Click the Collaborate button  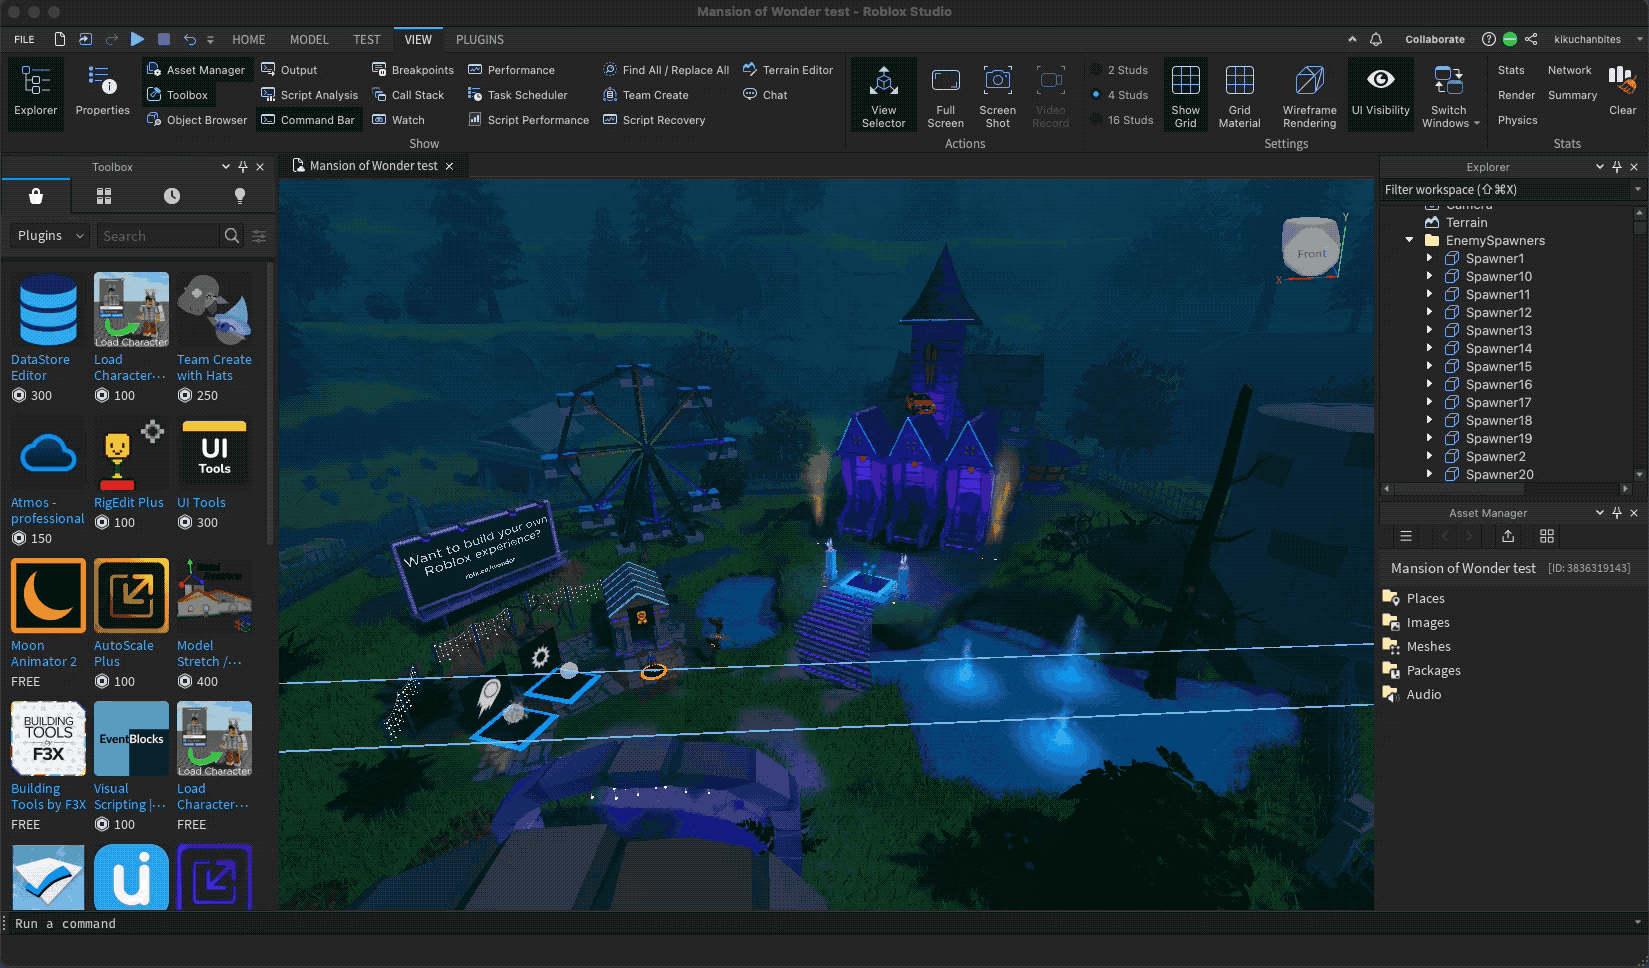(1434, 40)
